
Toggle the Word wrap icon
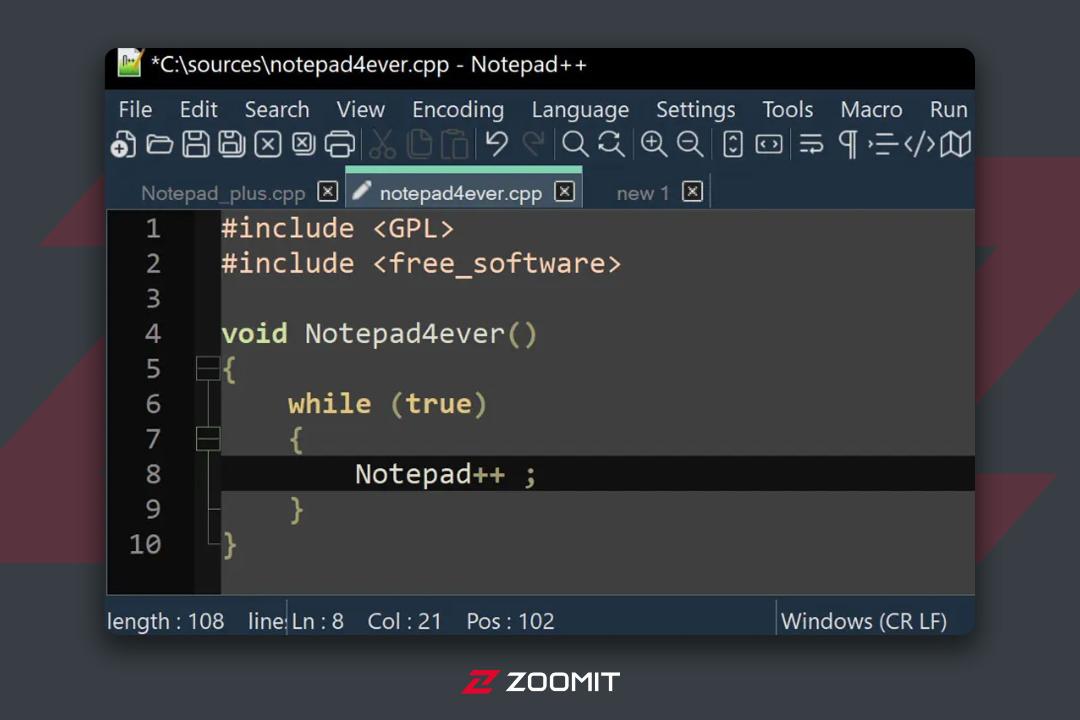point(811,145)
